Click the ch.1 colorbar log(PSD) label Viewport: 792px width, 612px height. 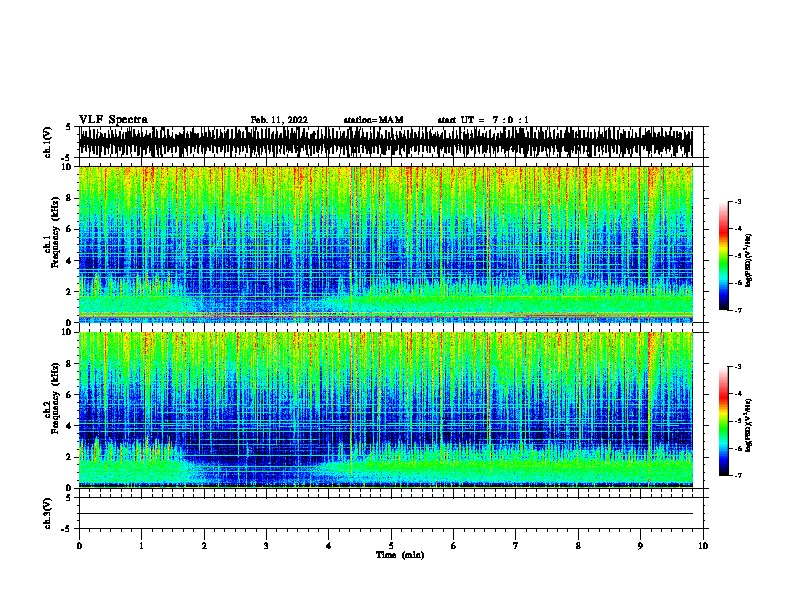749,260
